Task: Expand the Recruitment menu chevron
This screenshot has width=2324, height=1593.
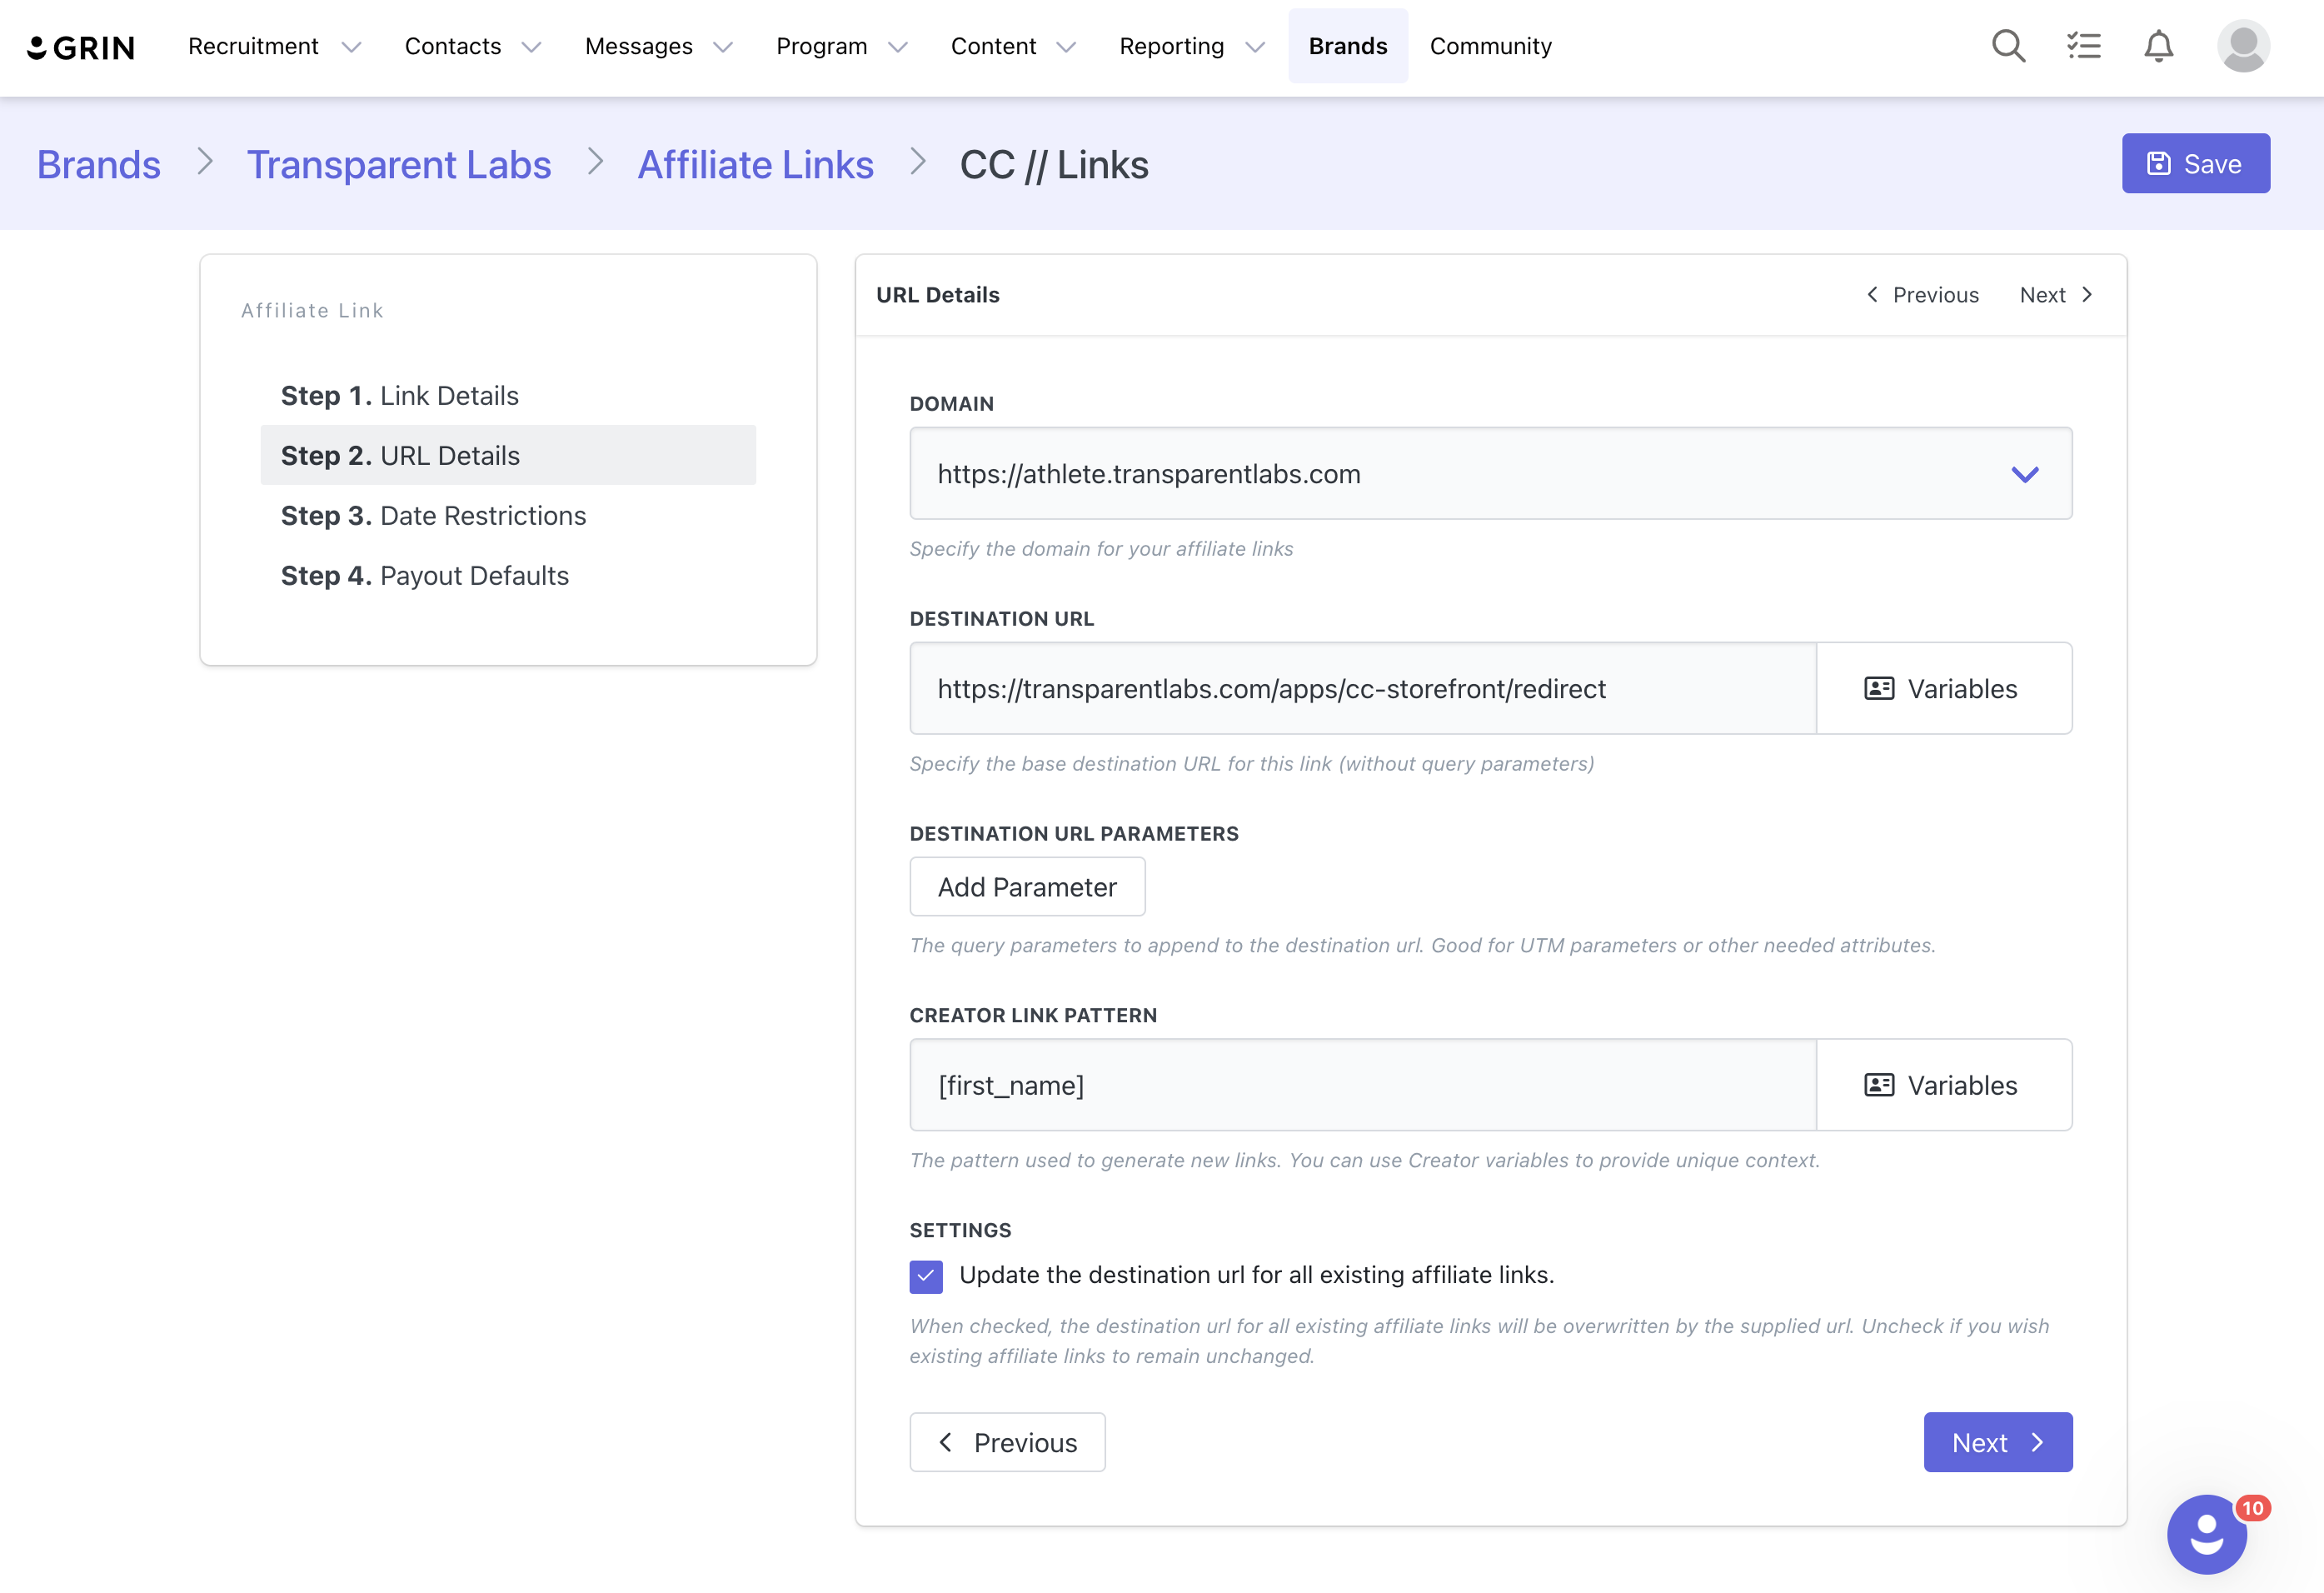Action: 351,47
